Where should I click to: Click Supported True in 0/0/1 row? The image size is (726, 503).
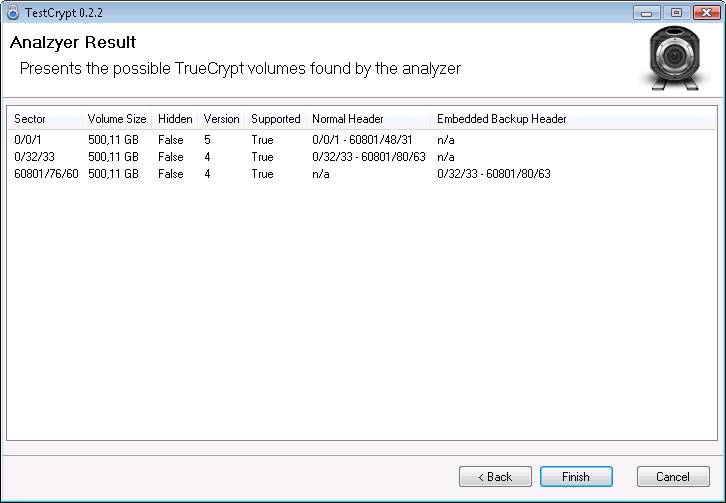tap(263, 140)
